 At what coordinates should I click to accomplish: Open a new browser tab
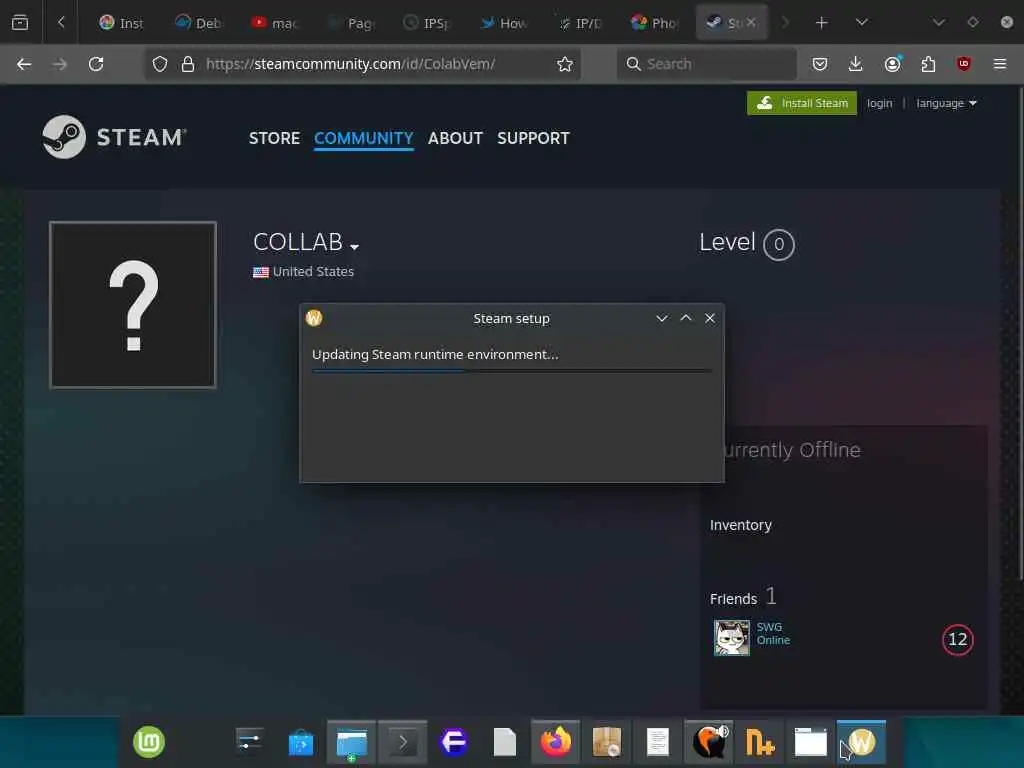[822, 23]
